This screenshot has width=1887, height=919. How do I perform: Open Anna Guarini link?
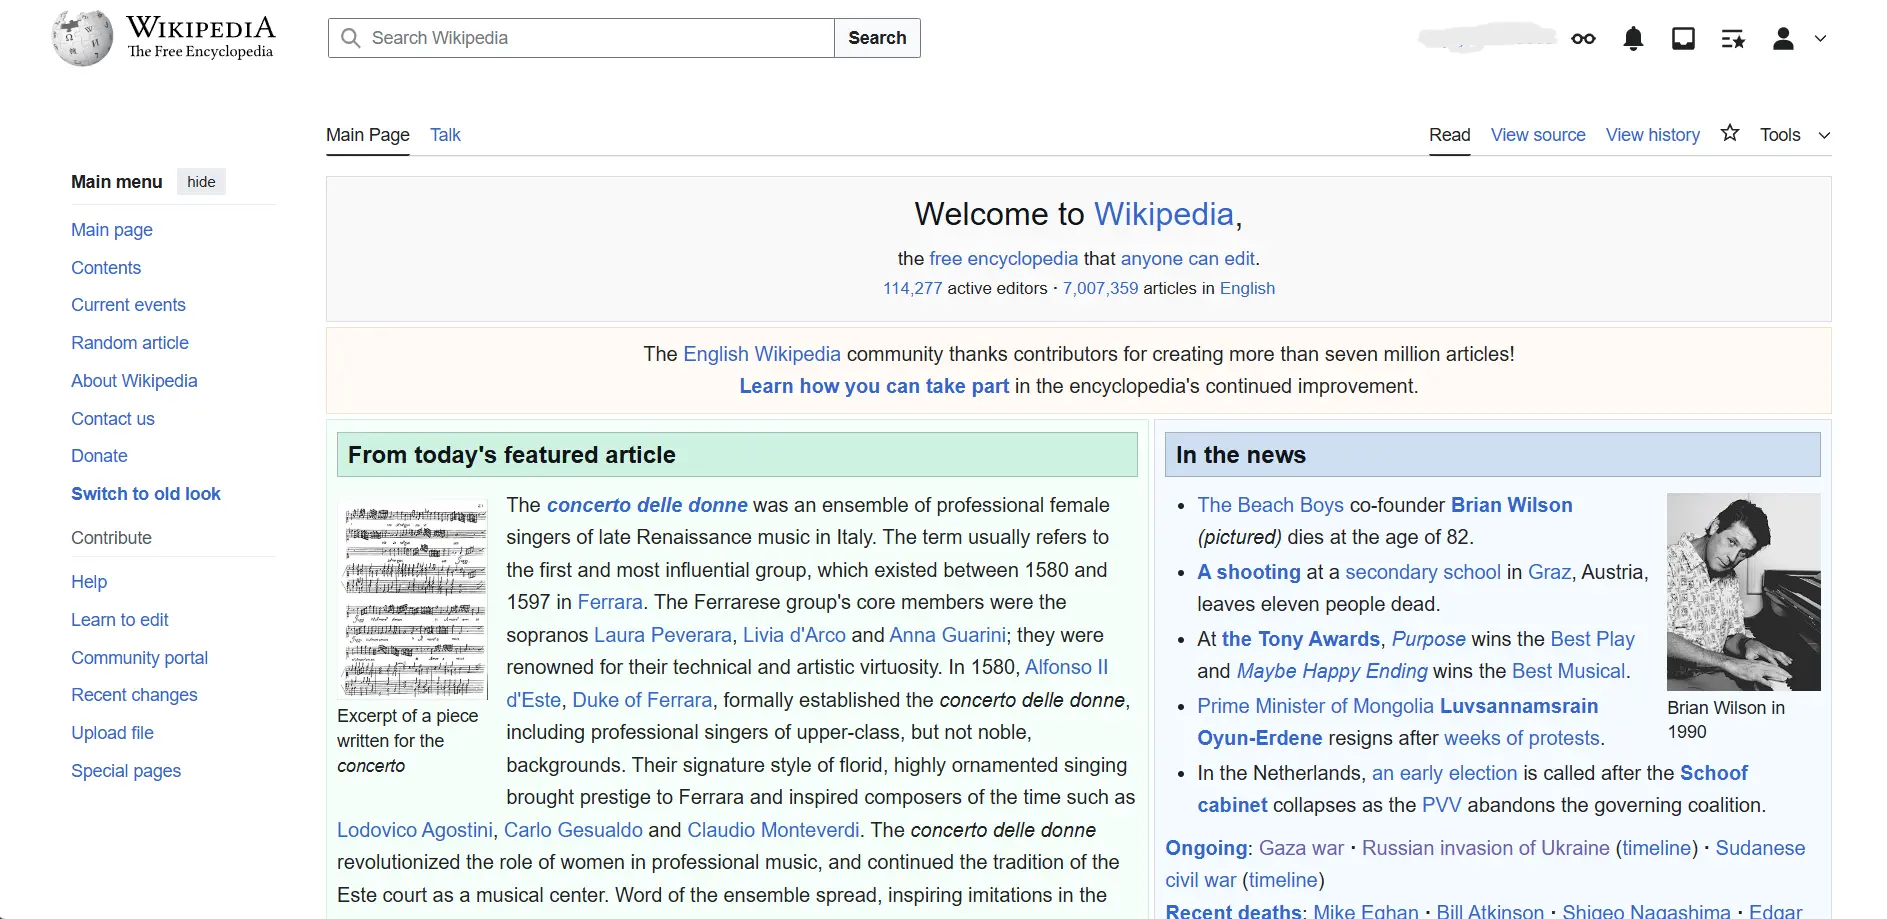point(947,635)
